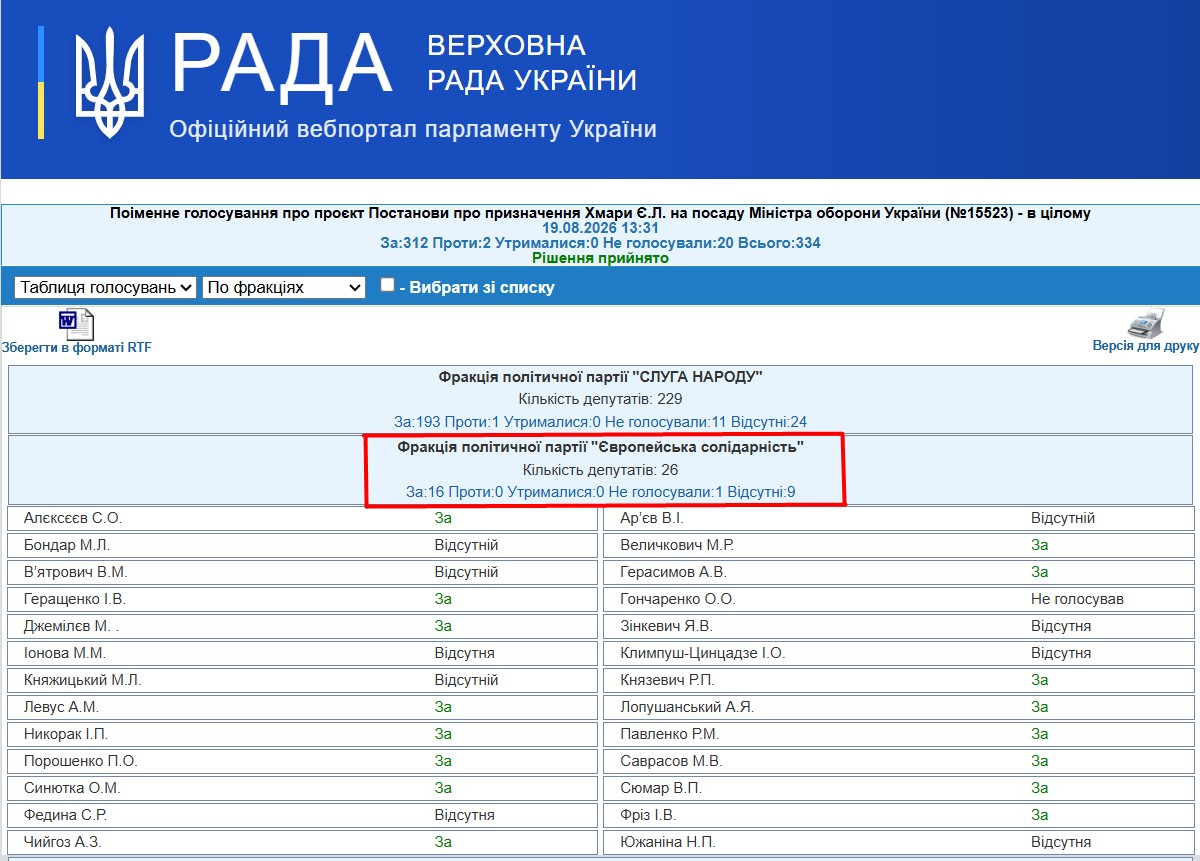Click the name Климпуш-Цинцадзе І.О.
The image size is (1200, 861).
point(703,653)
